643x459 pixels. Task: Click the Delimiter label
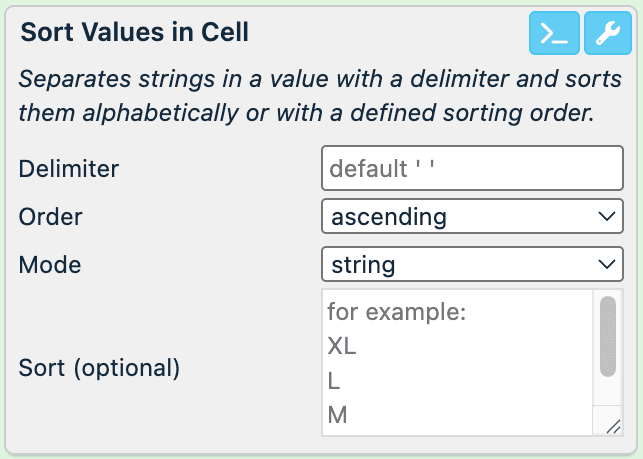click(69, 168)
